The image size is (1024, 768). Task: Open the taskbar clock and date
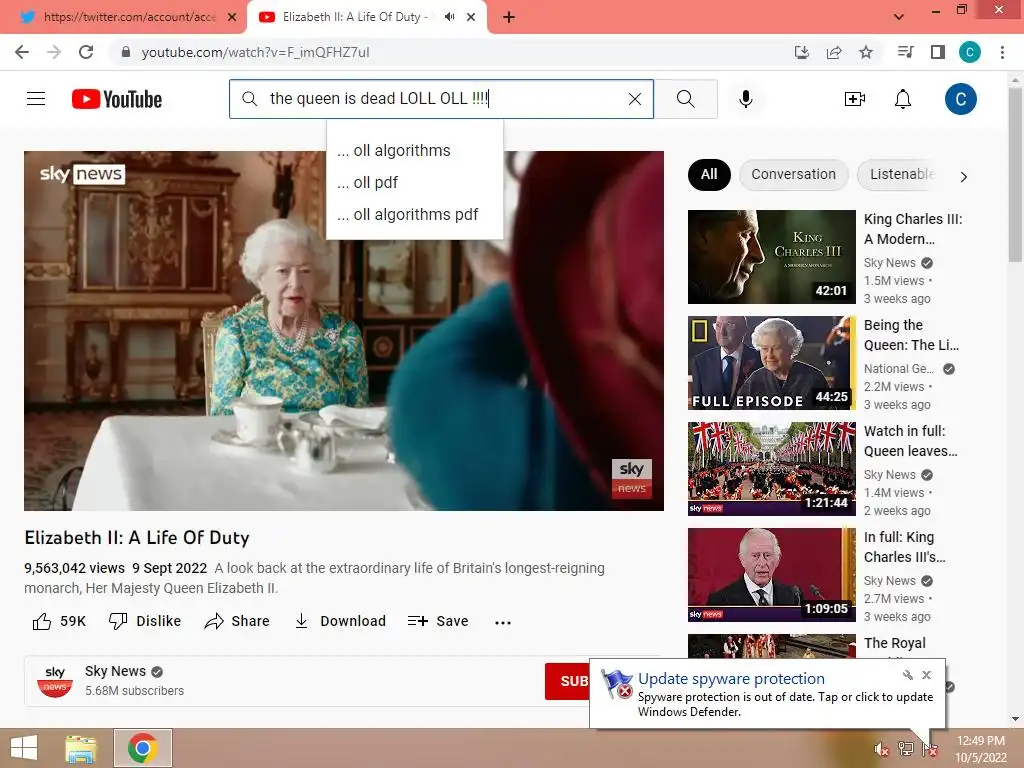pos(980,749)
